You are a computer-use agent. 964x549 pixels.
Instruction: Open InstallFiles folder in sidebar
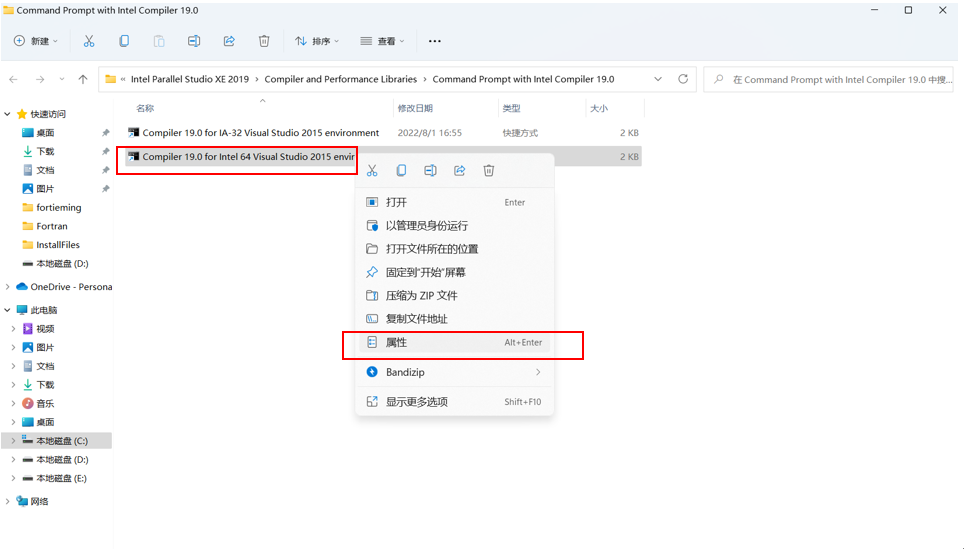[58, 245]
